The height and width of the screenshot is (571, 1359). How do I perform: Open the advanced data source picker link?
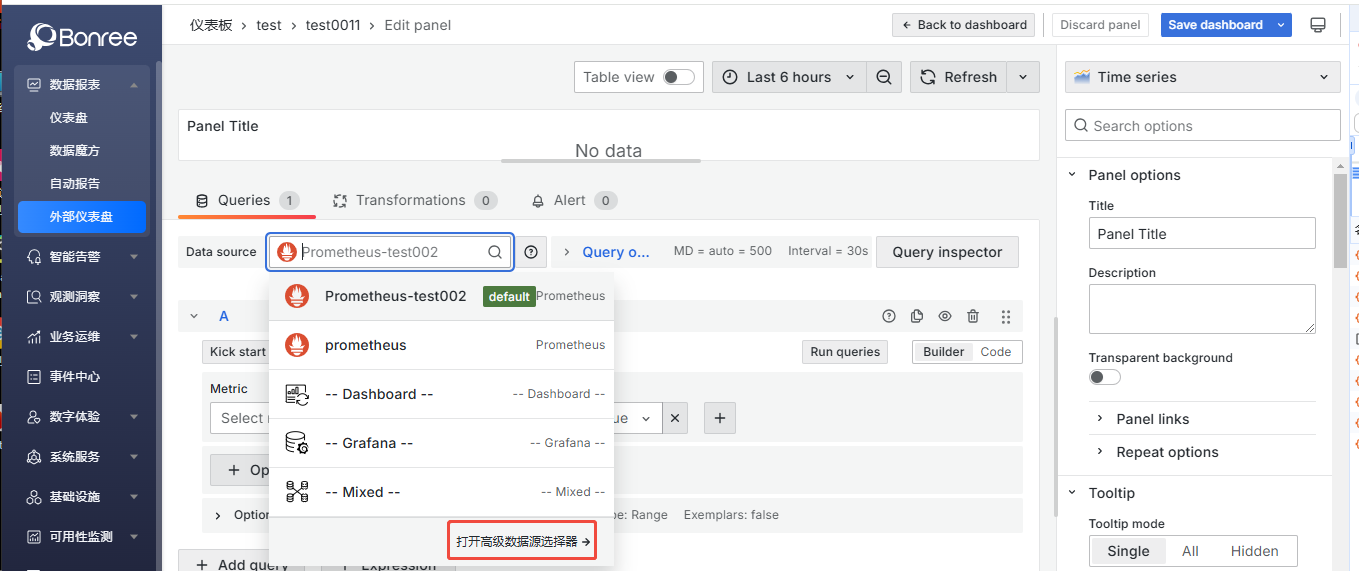click(x=522, y=541)
